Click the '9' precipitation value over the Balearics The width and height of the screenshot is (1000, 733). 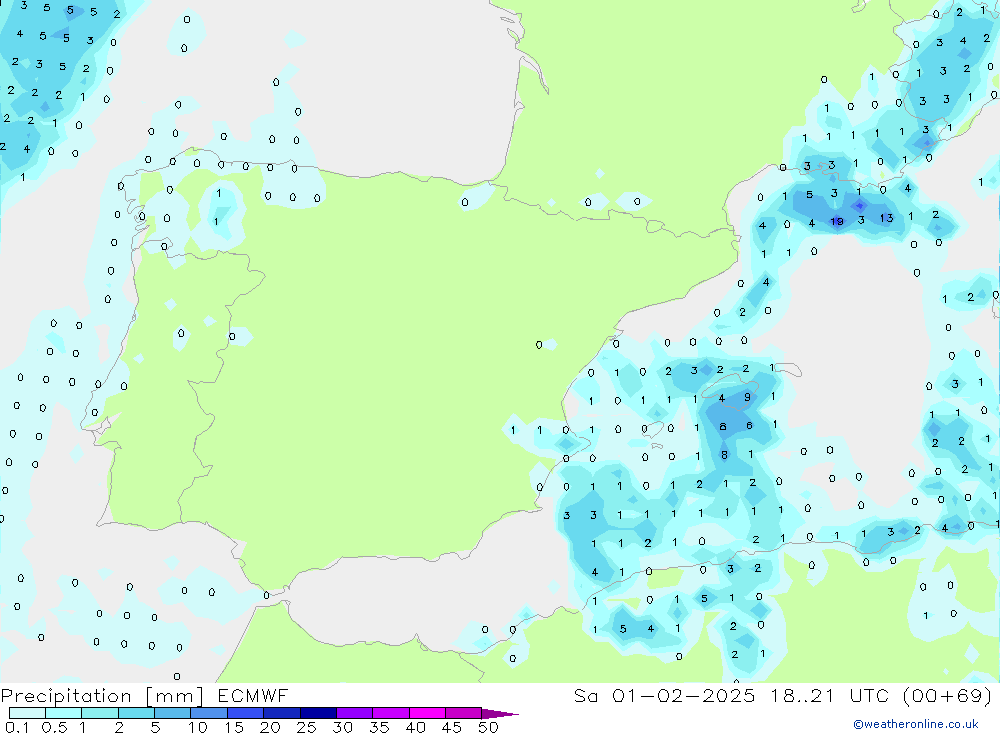coord(747,397)
